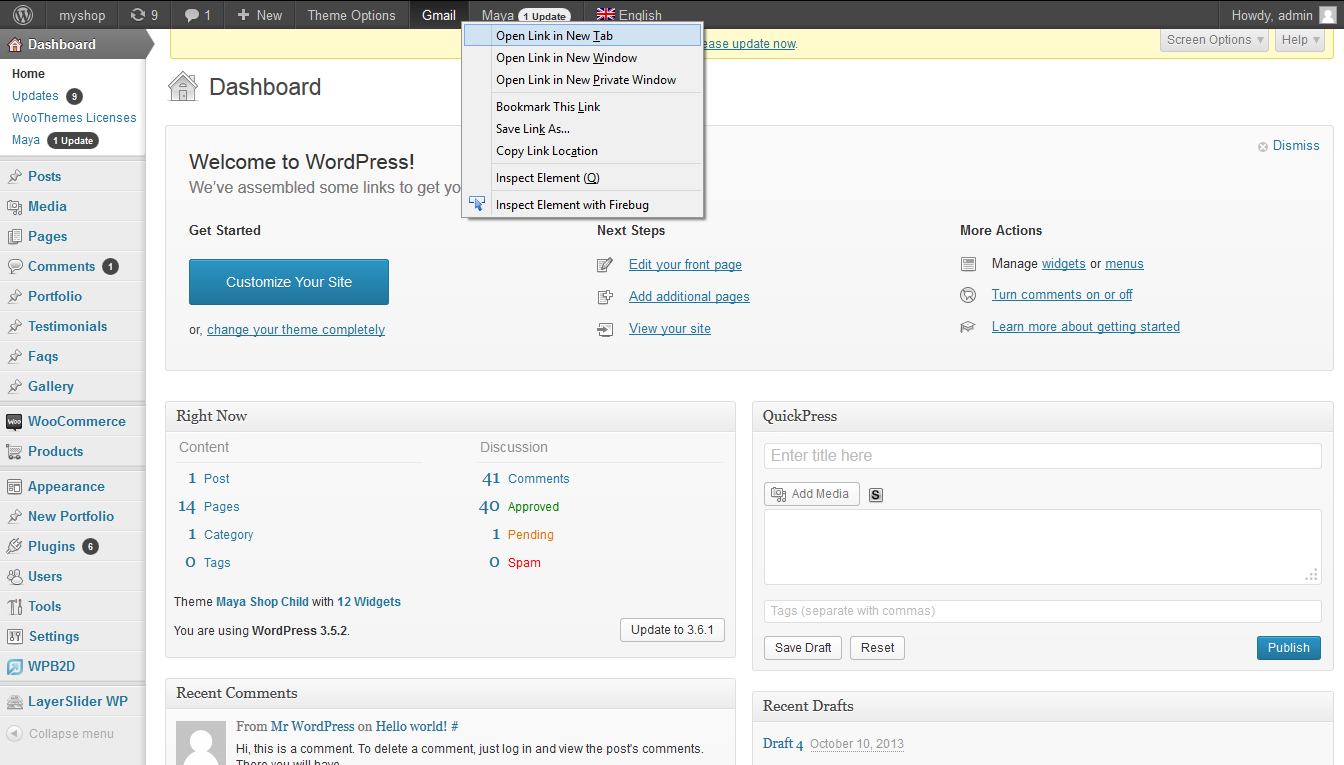This screenshot has width=1344, height=765.
Task: Open the comments bubble icon in admin bar
Action: (x=191, y=15)
